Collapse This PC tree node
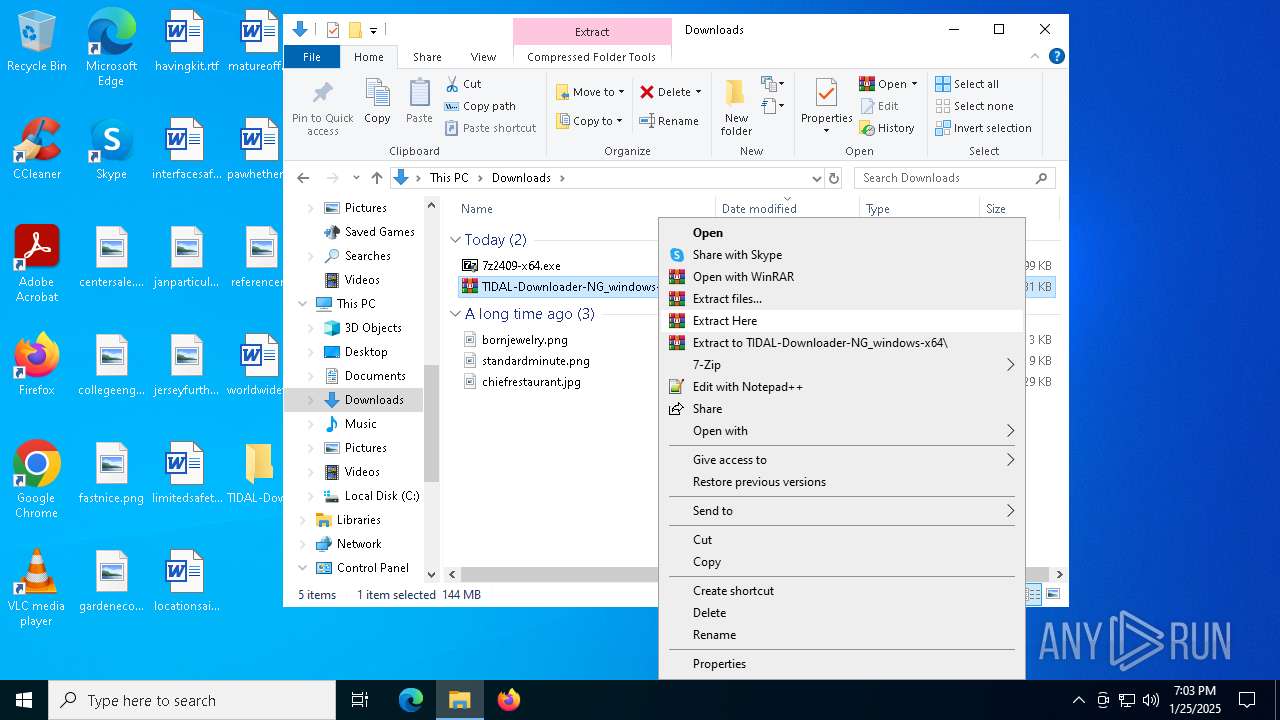 point(303,304)
